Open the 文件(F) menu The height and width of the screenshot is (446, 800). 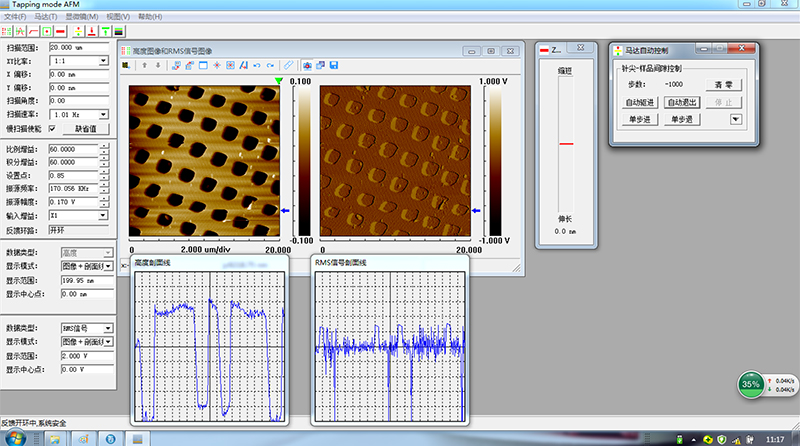tap(15, 17)
